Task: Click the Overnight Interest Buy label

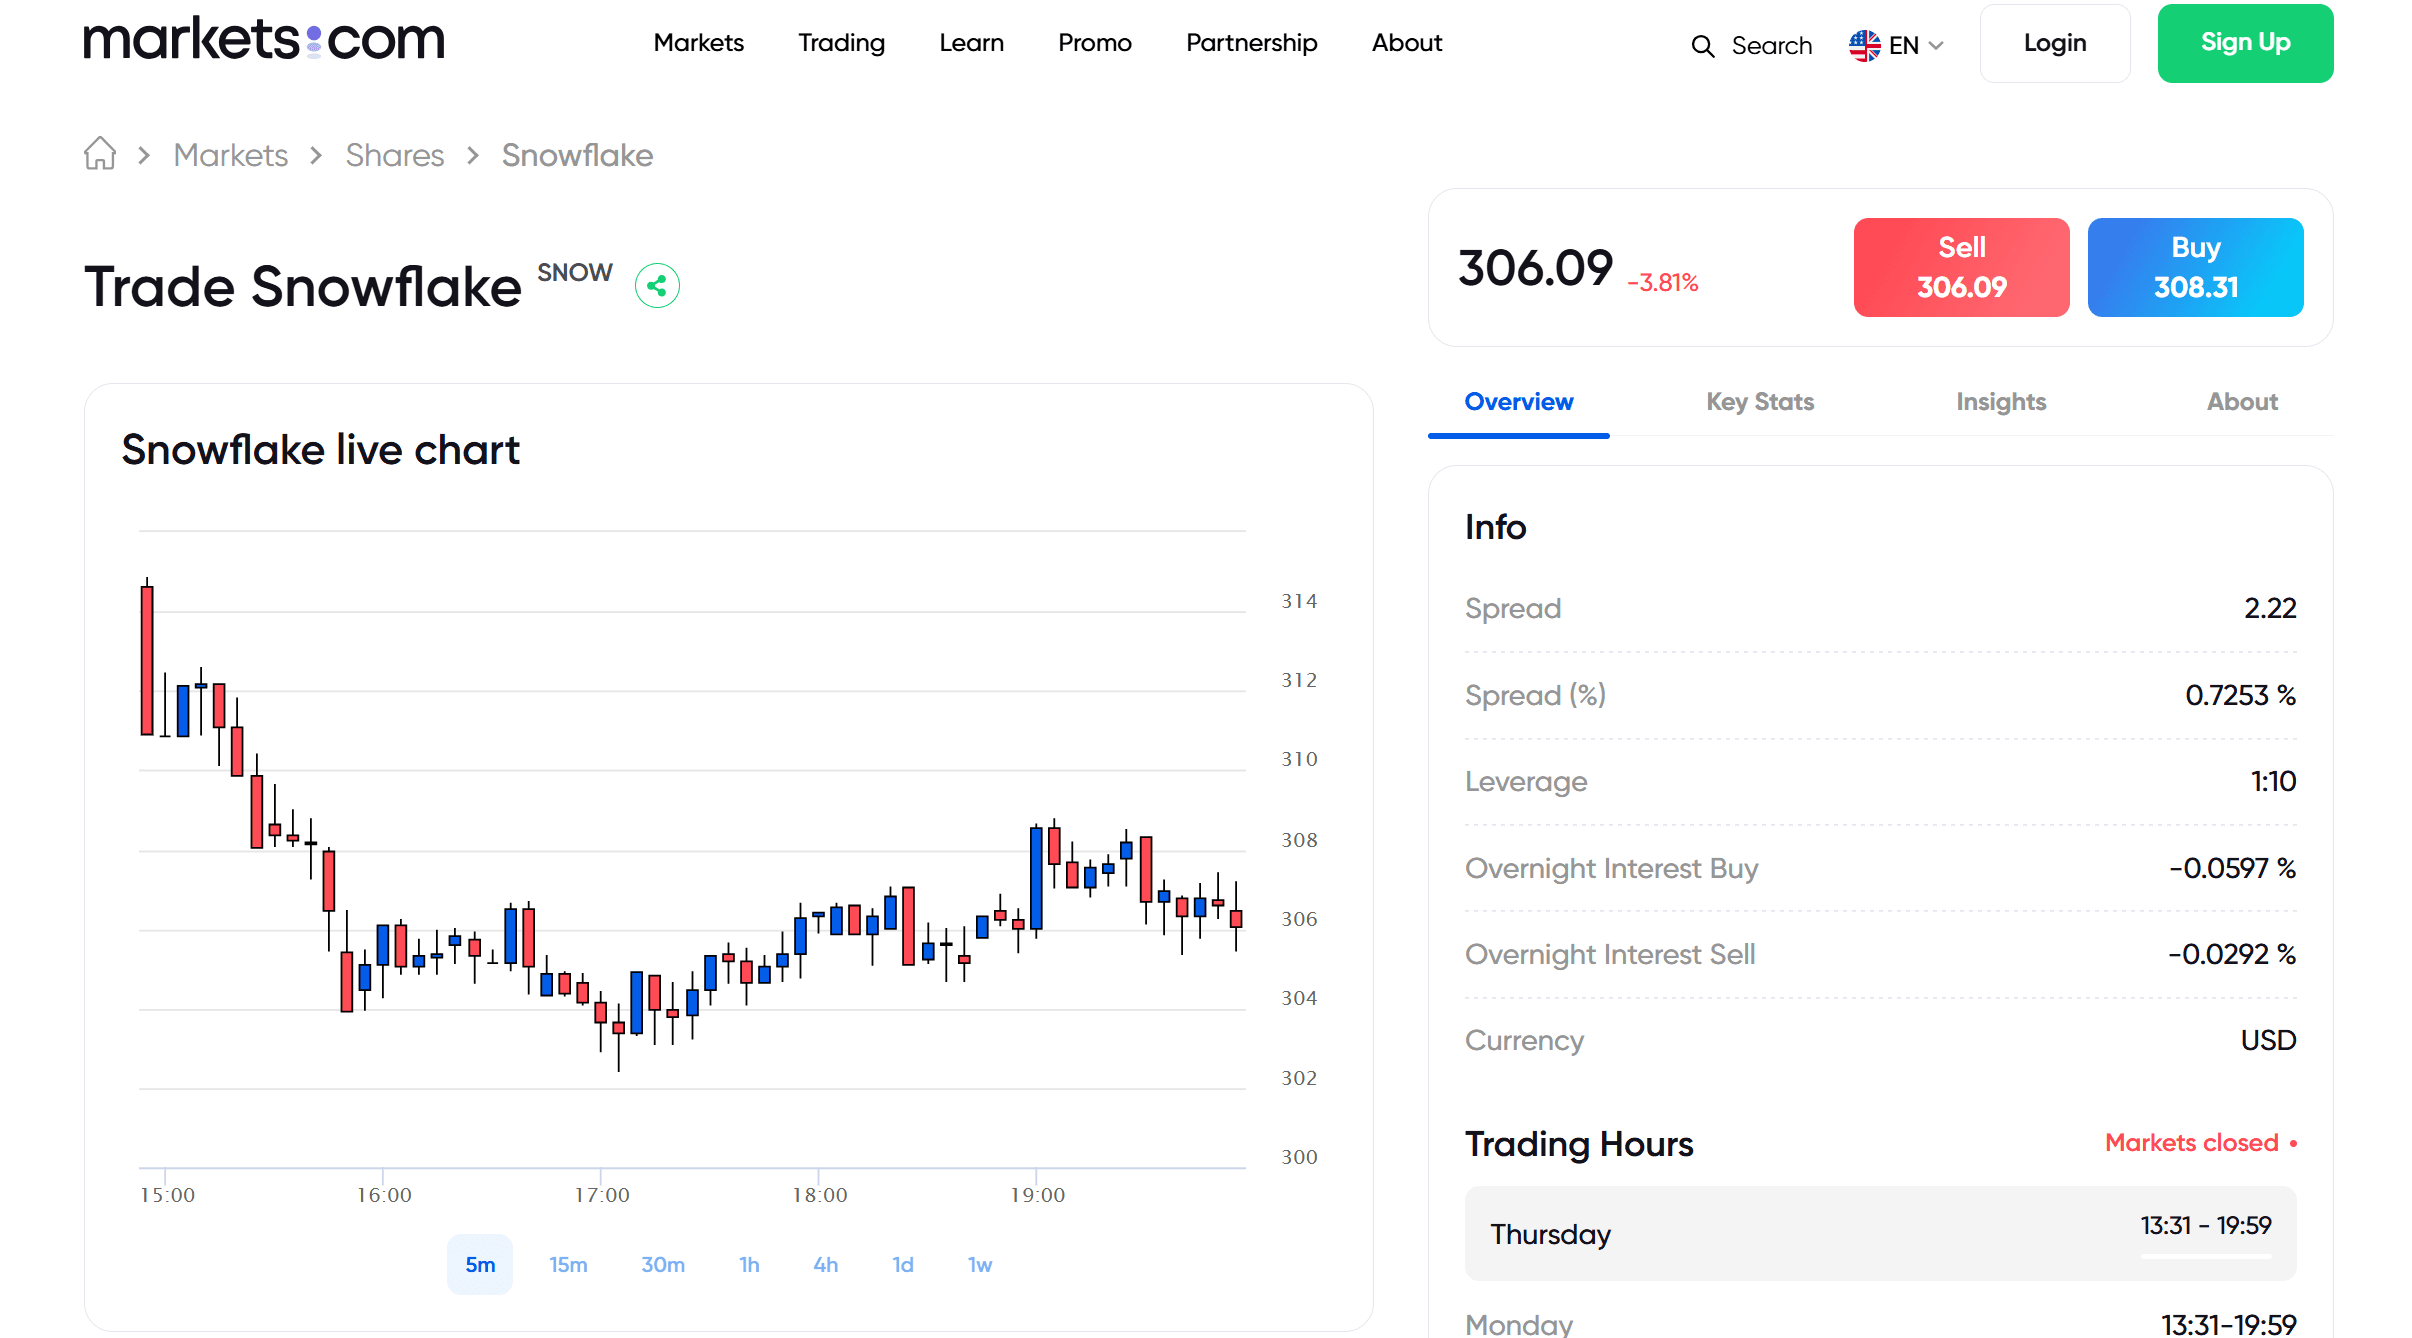Action: point(1611,868)
